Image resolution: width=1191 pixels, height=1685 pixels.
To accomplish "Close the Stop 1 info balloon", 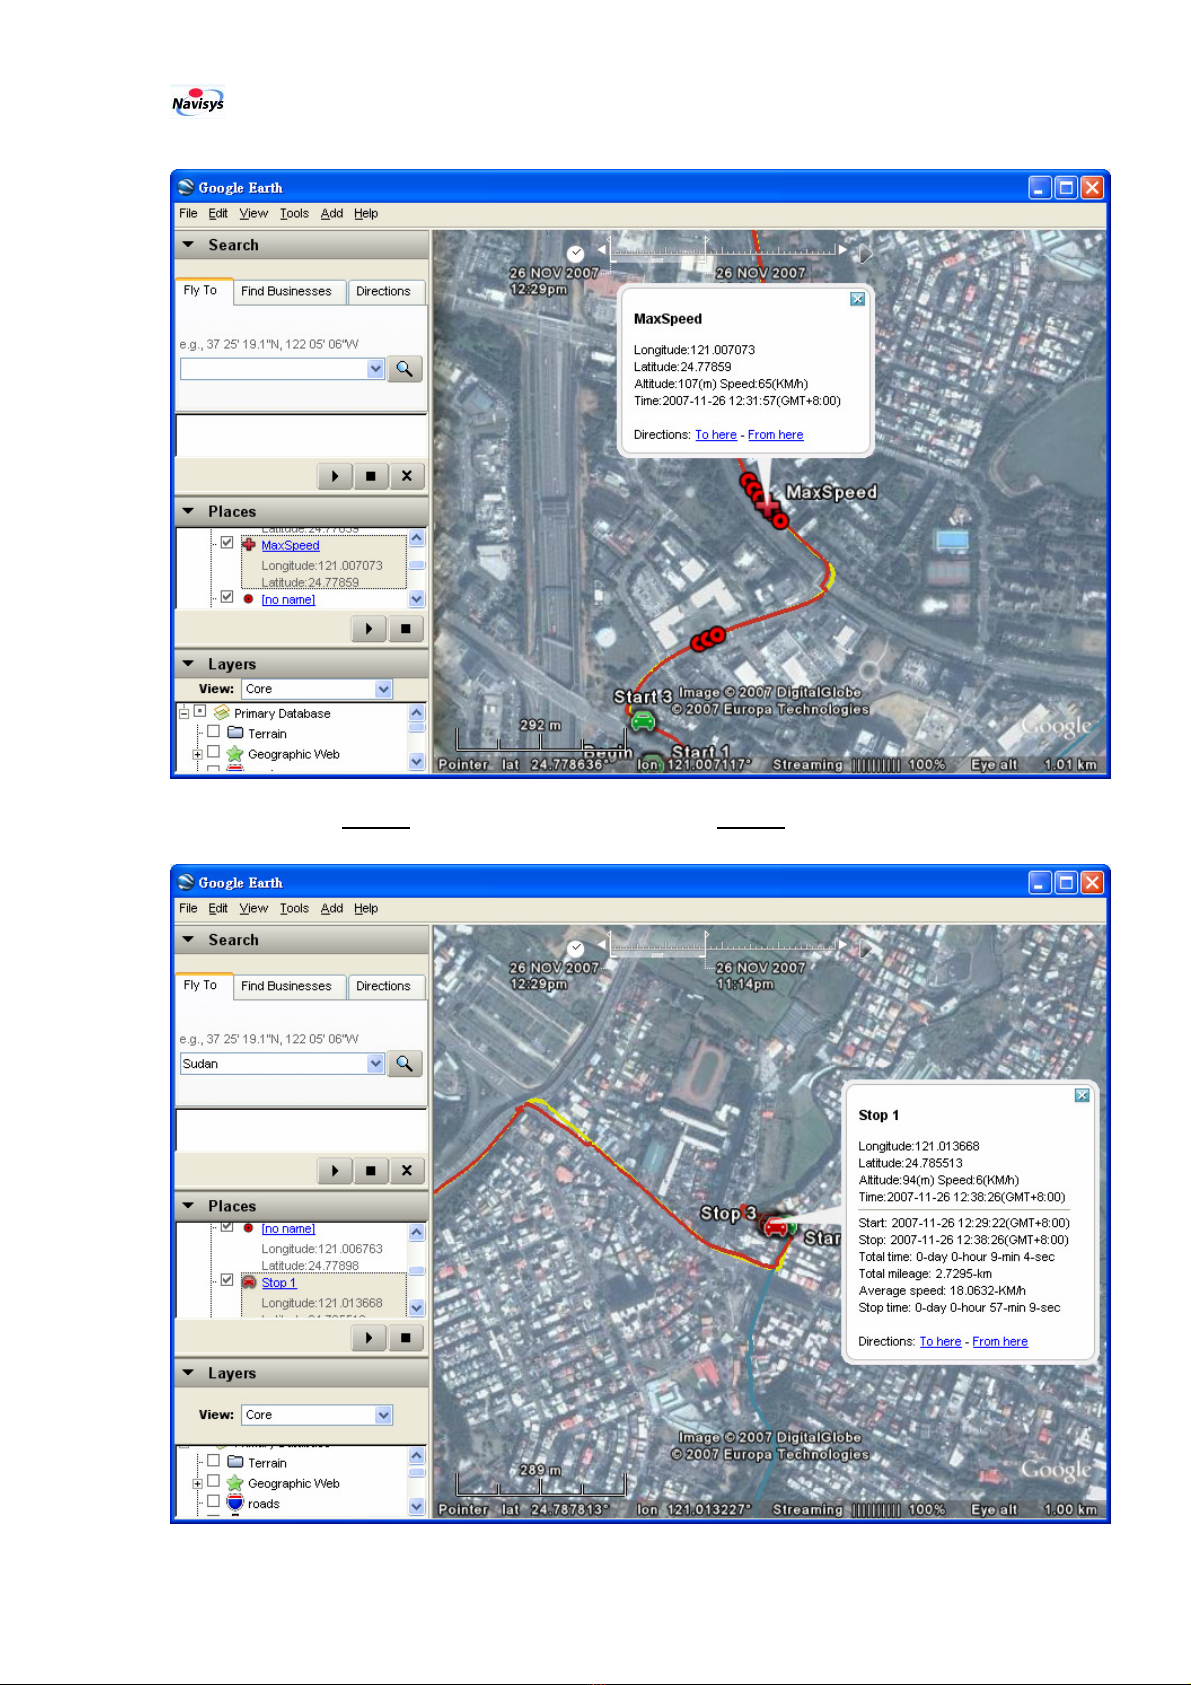I will [x=1082, y=1095].
